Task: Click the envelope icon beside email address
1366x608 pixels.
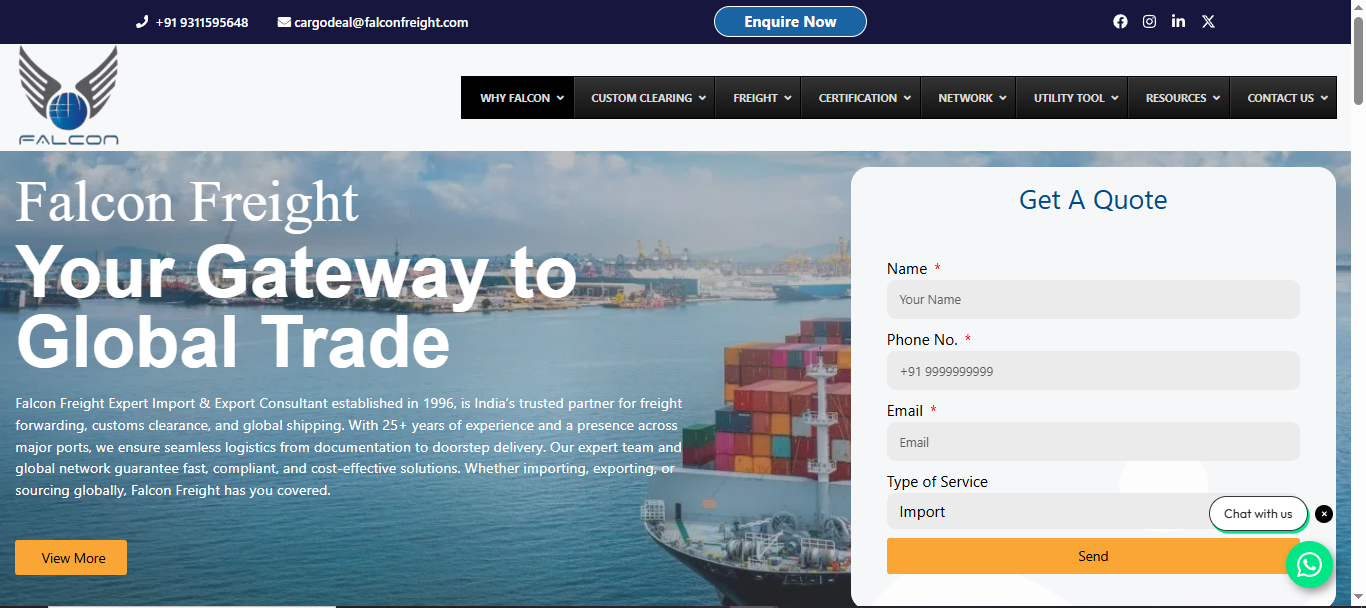Action: 284,22
